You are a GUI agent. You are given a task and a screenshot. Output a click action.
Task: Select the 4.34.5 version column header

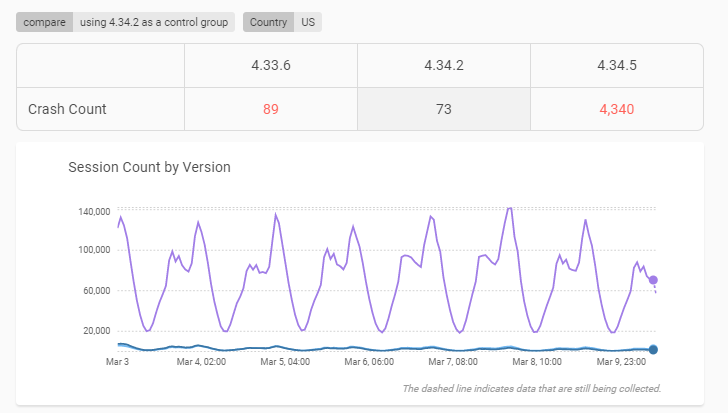click(617, 65)
